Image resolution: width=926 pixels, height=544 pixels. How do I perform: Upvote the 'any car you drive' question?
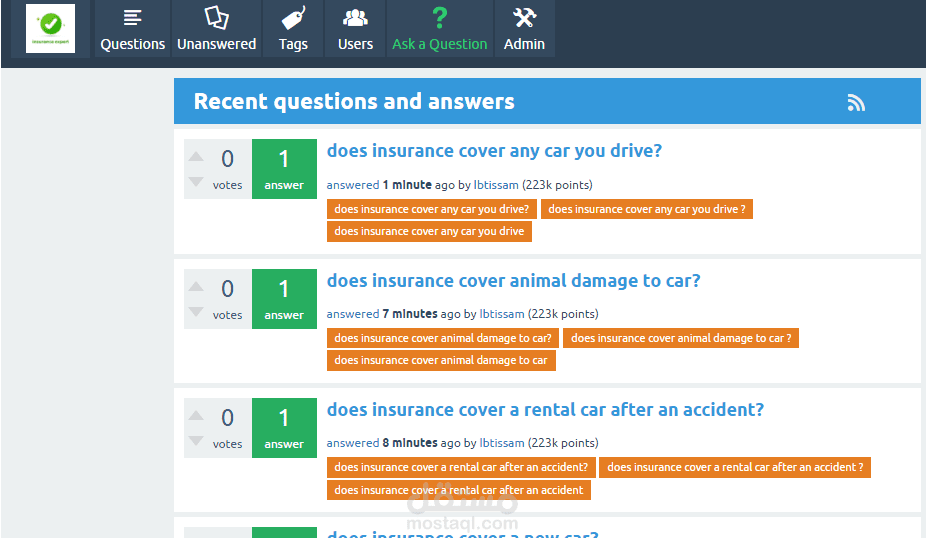[196, 157]
